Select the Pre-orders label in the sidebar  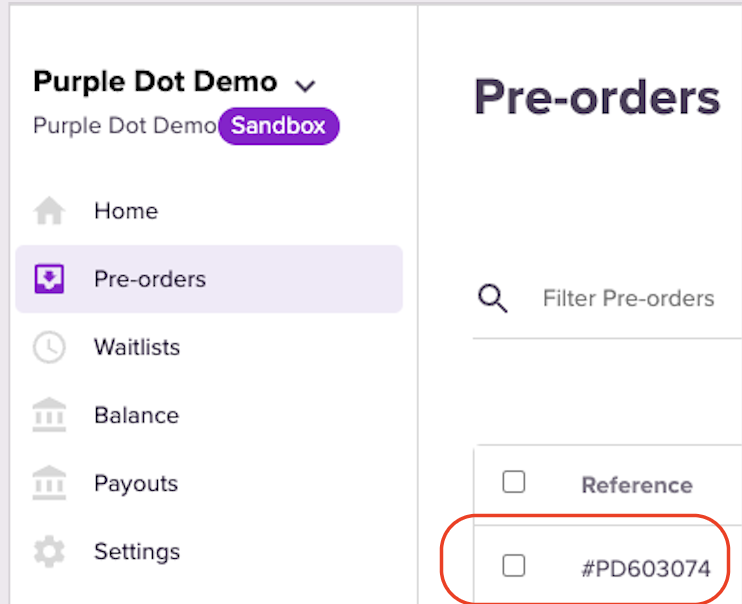[150, 279]
